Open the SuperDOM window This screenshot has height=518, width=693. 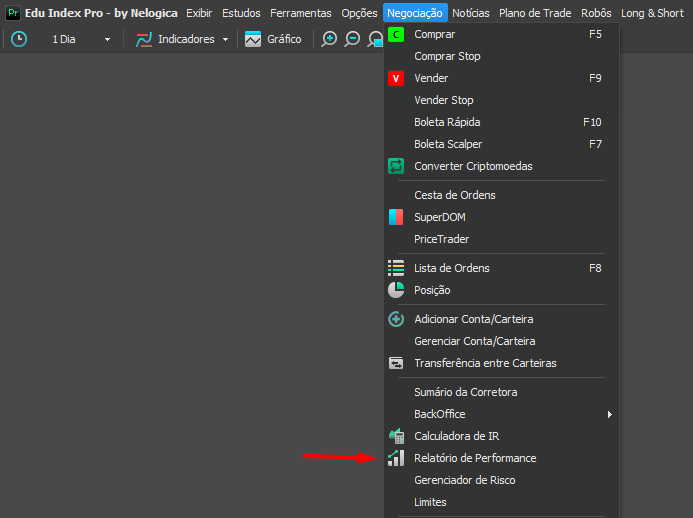(439, 217)
